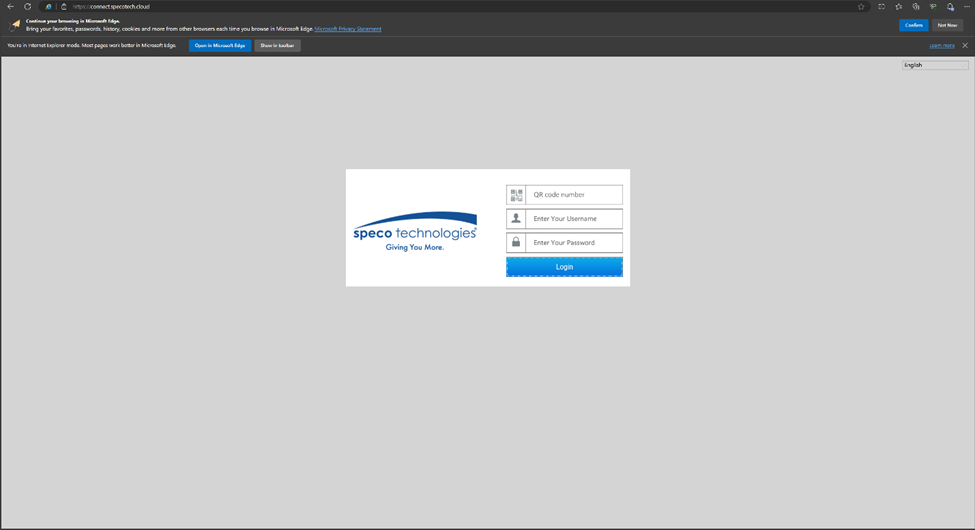Click the Show in toolbar button
The height and width of the screenshot is (530, 975).
(x=277, y=46)
